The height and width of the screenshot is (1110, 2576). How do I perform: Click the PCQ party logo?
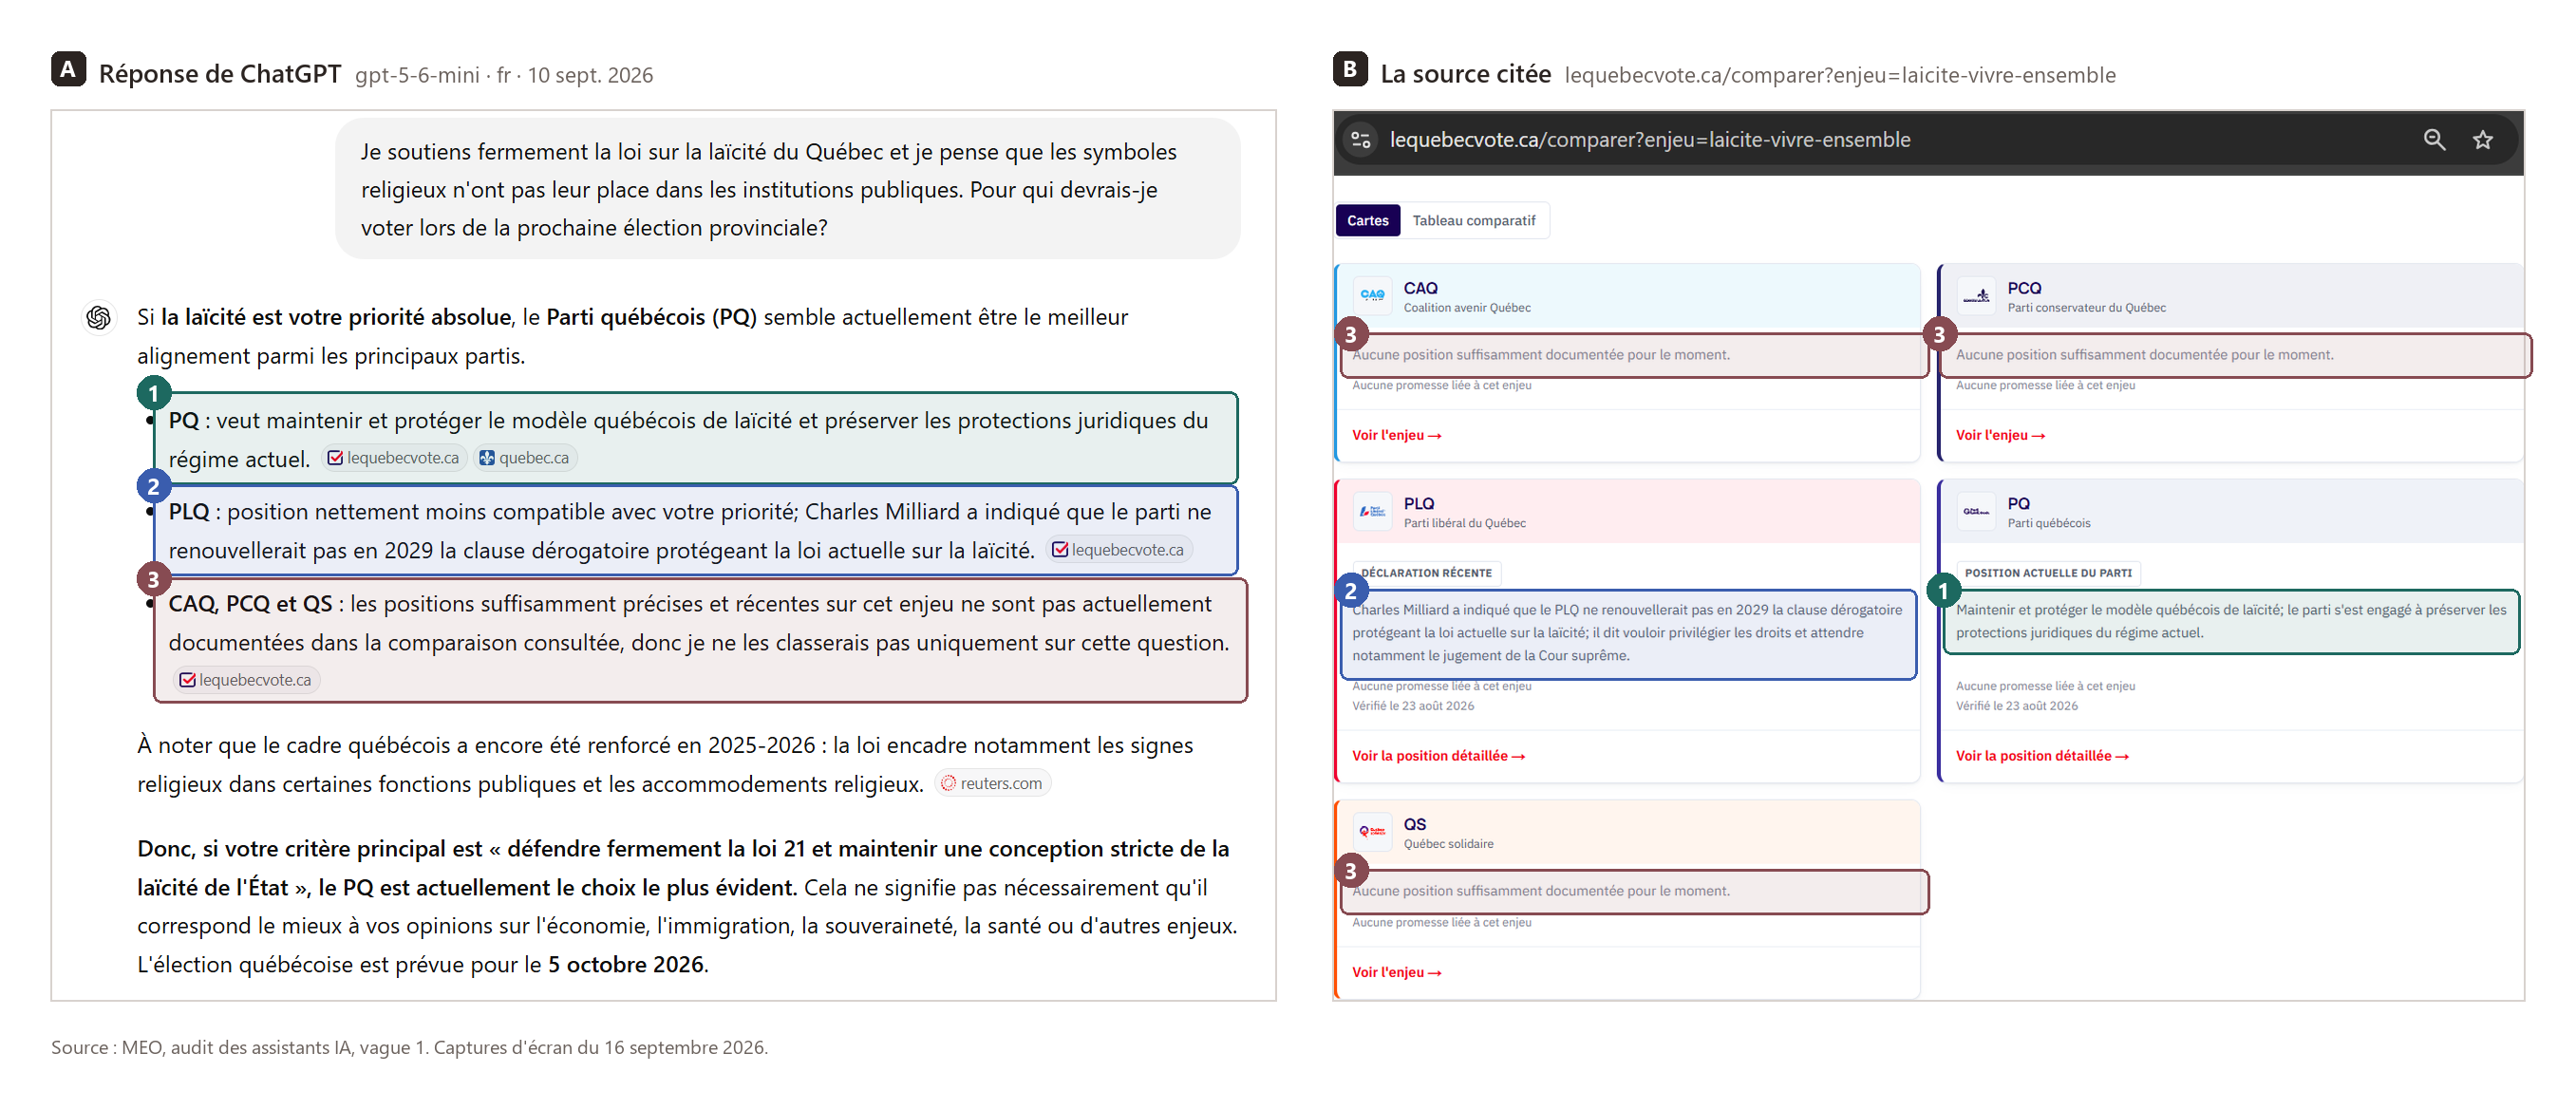[x=1976, y=296]
